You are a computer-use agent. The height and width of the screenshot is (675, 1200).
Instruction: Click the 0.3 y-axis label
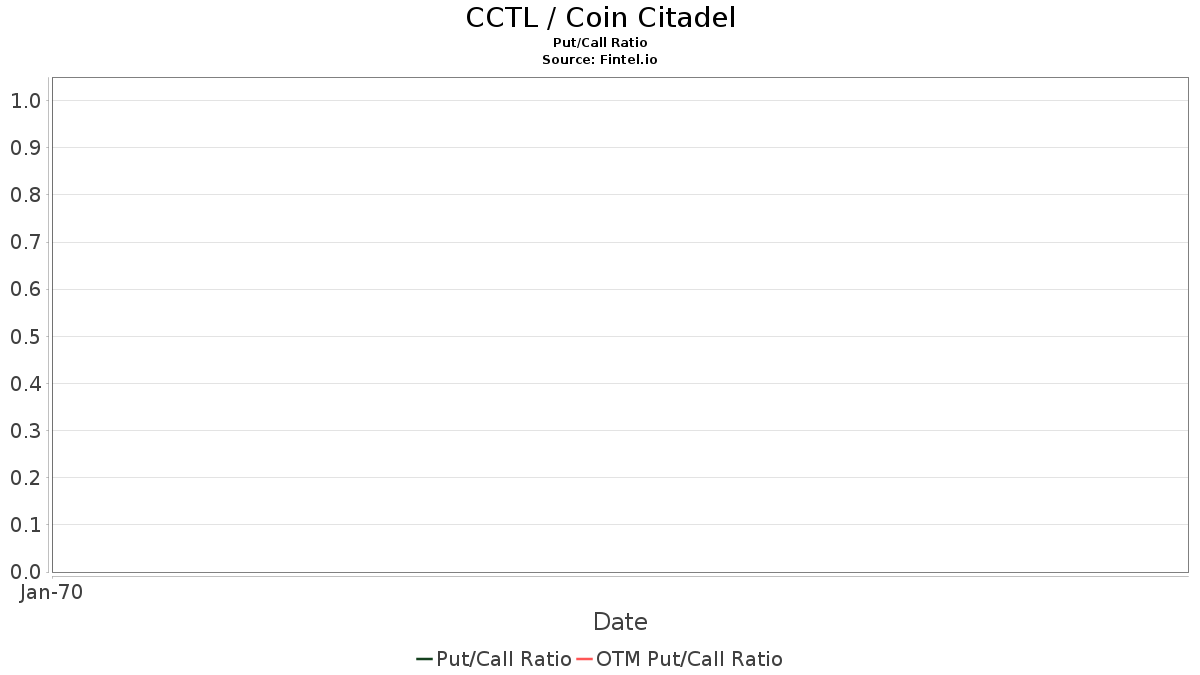pos(25,431)
